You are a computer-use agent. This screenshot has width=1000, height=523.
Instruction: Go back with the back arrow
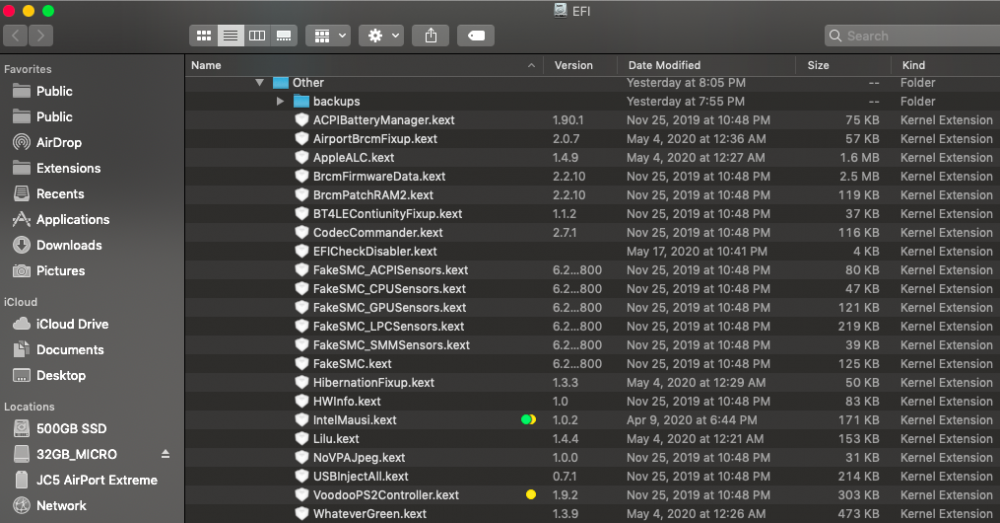[x=16, y=35]
